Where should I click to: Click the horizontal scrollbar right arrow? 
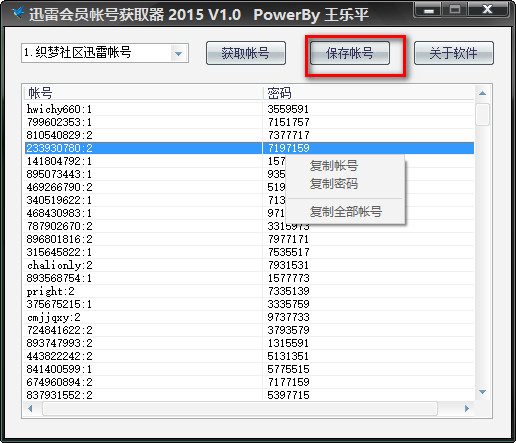pos(467,408)
